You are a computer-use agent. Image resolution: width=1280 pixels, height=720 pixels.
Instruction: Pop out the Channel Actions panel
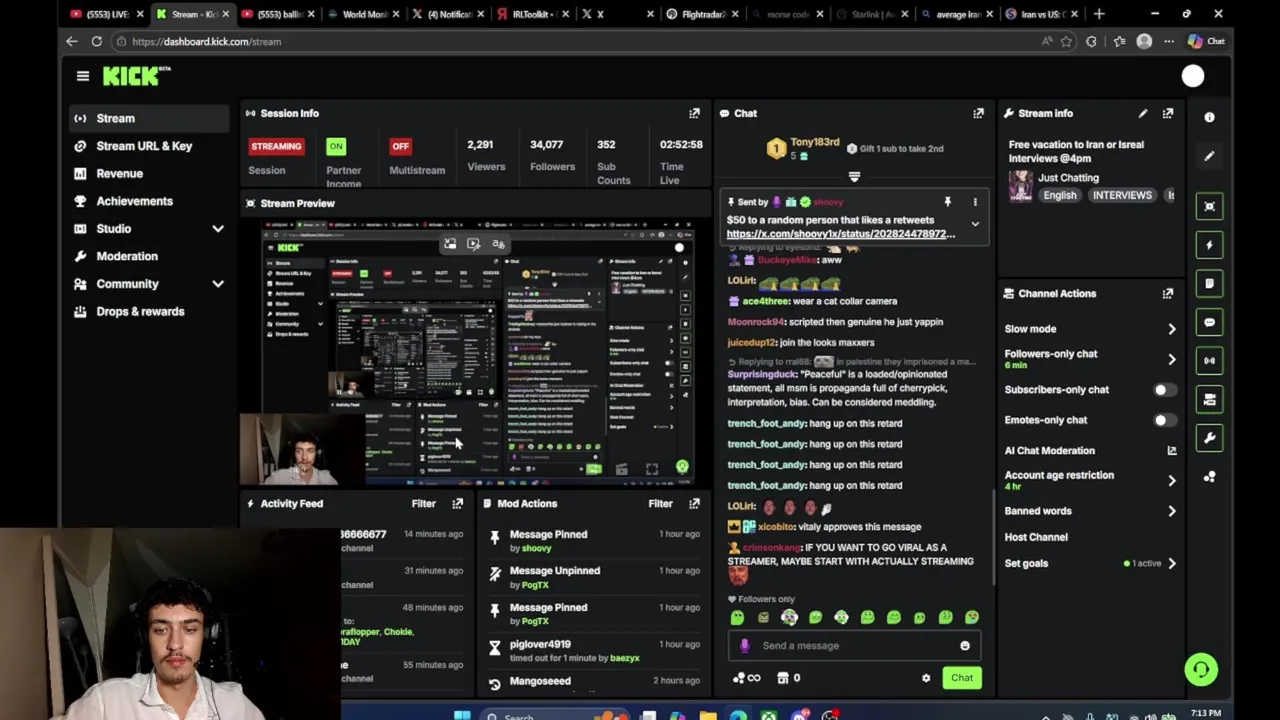[1168, 294]
